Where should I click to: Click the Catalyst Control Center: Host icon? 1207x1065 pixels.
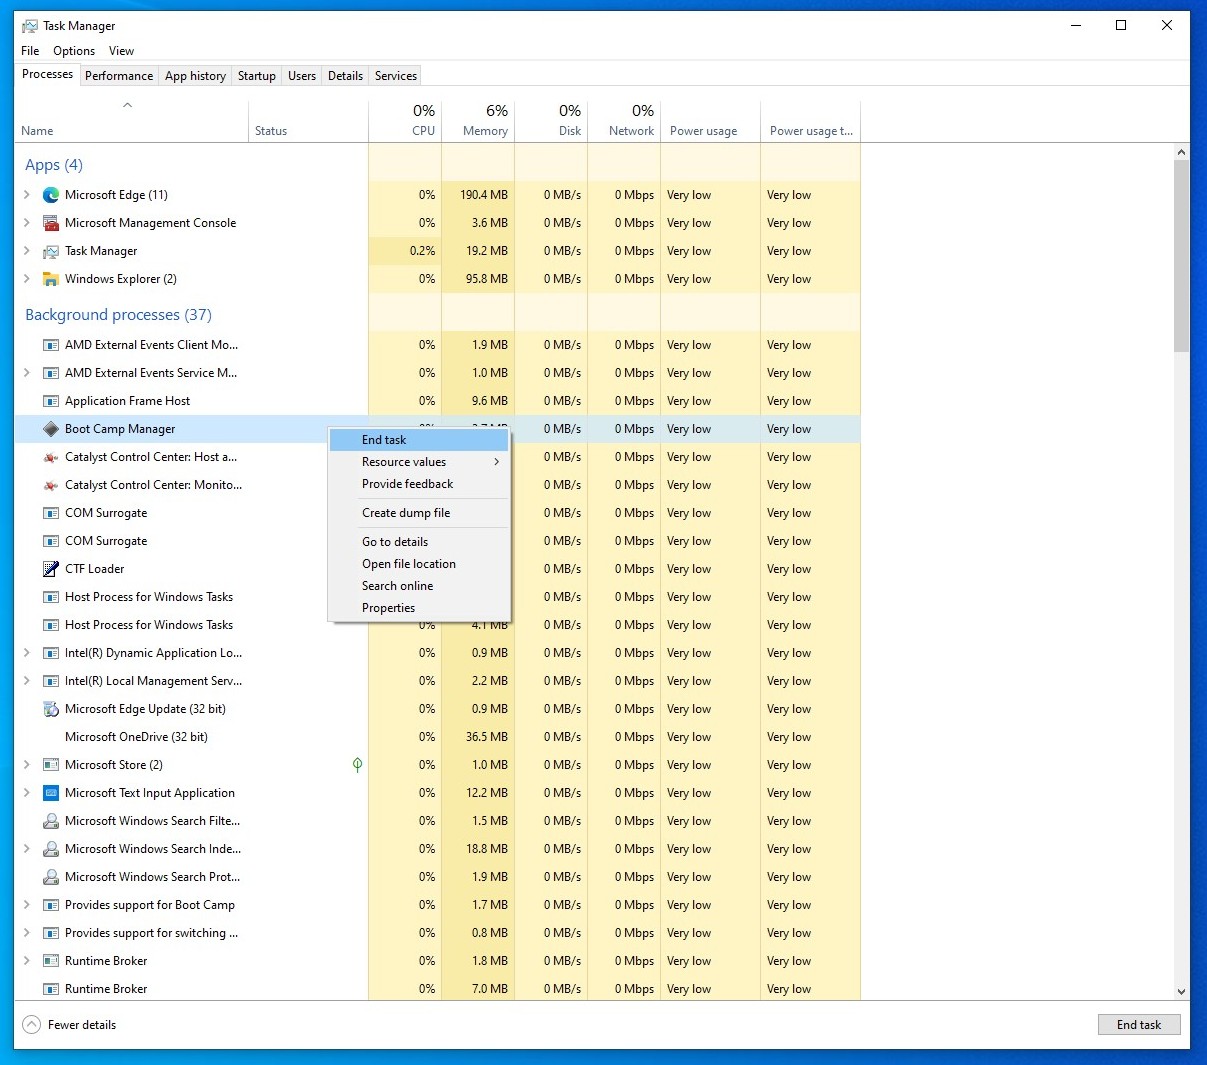pos(51,457)
